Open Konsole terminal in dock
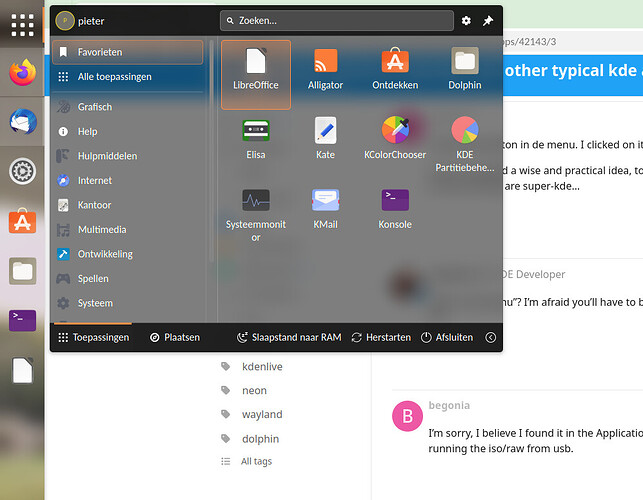Screen dimensions: 643x500 (x=23, y=320)
